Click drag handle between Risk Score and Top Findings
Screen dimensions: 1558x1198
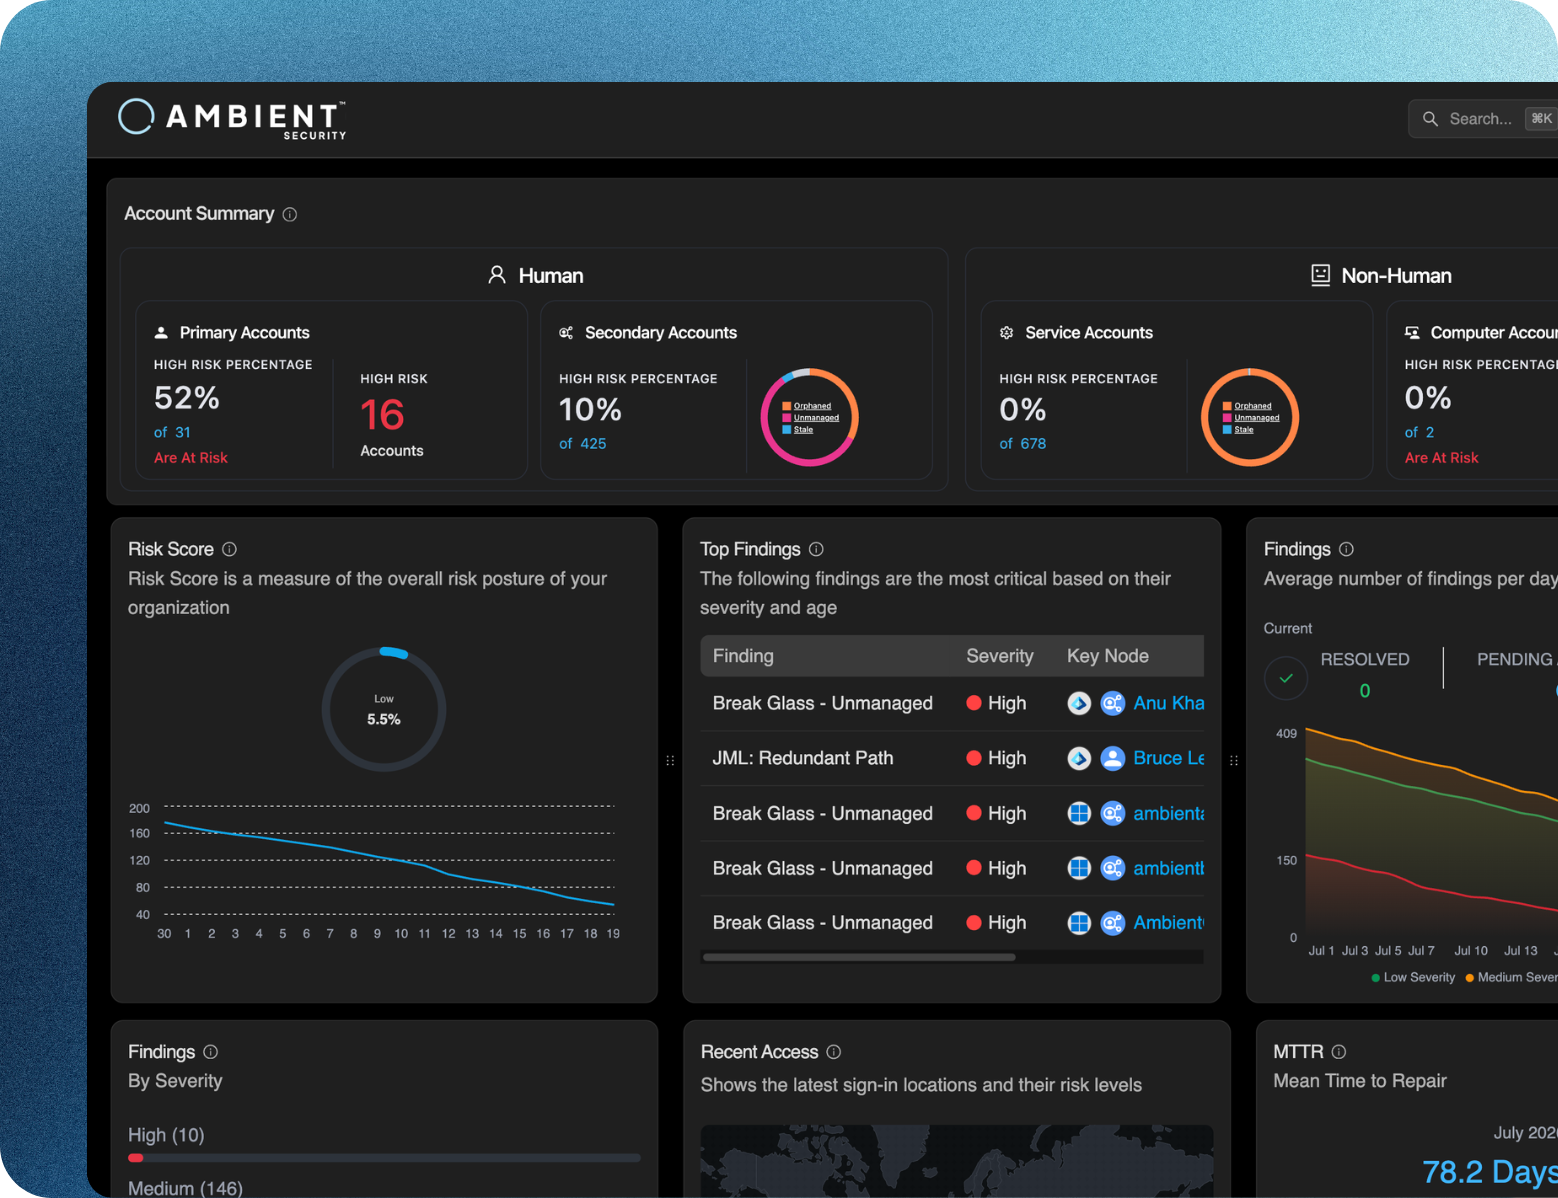(x=670, y=761)
